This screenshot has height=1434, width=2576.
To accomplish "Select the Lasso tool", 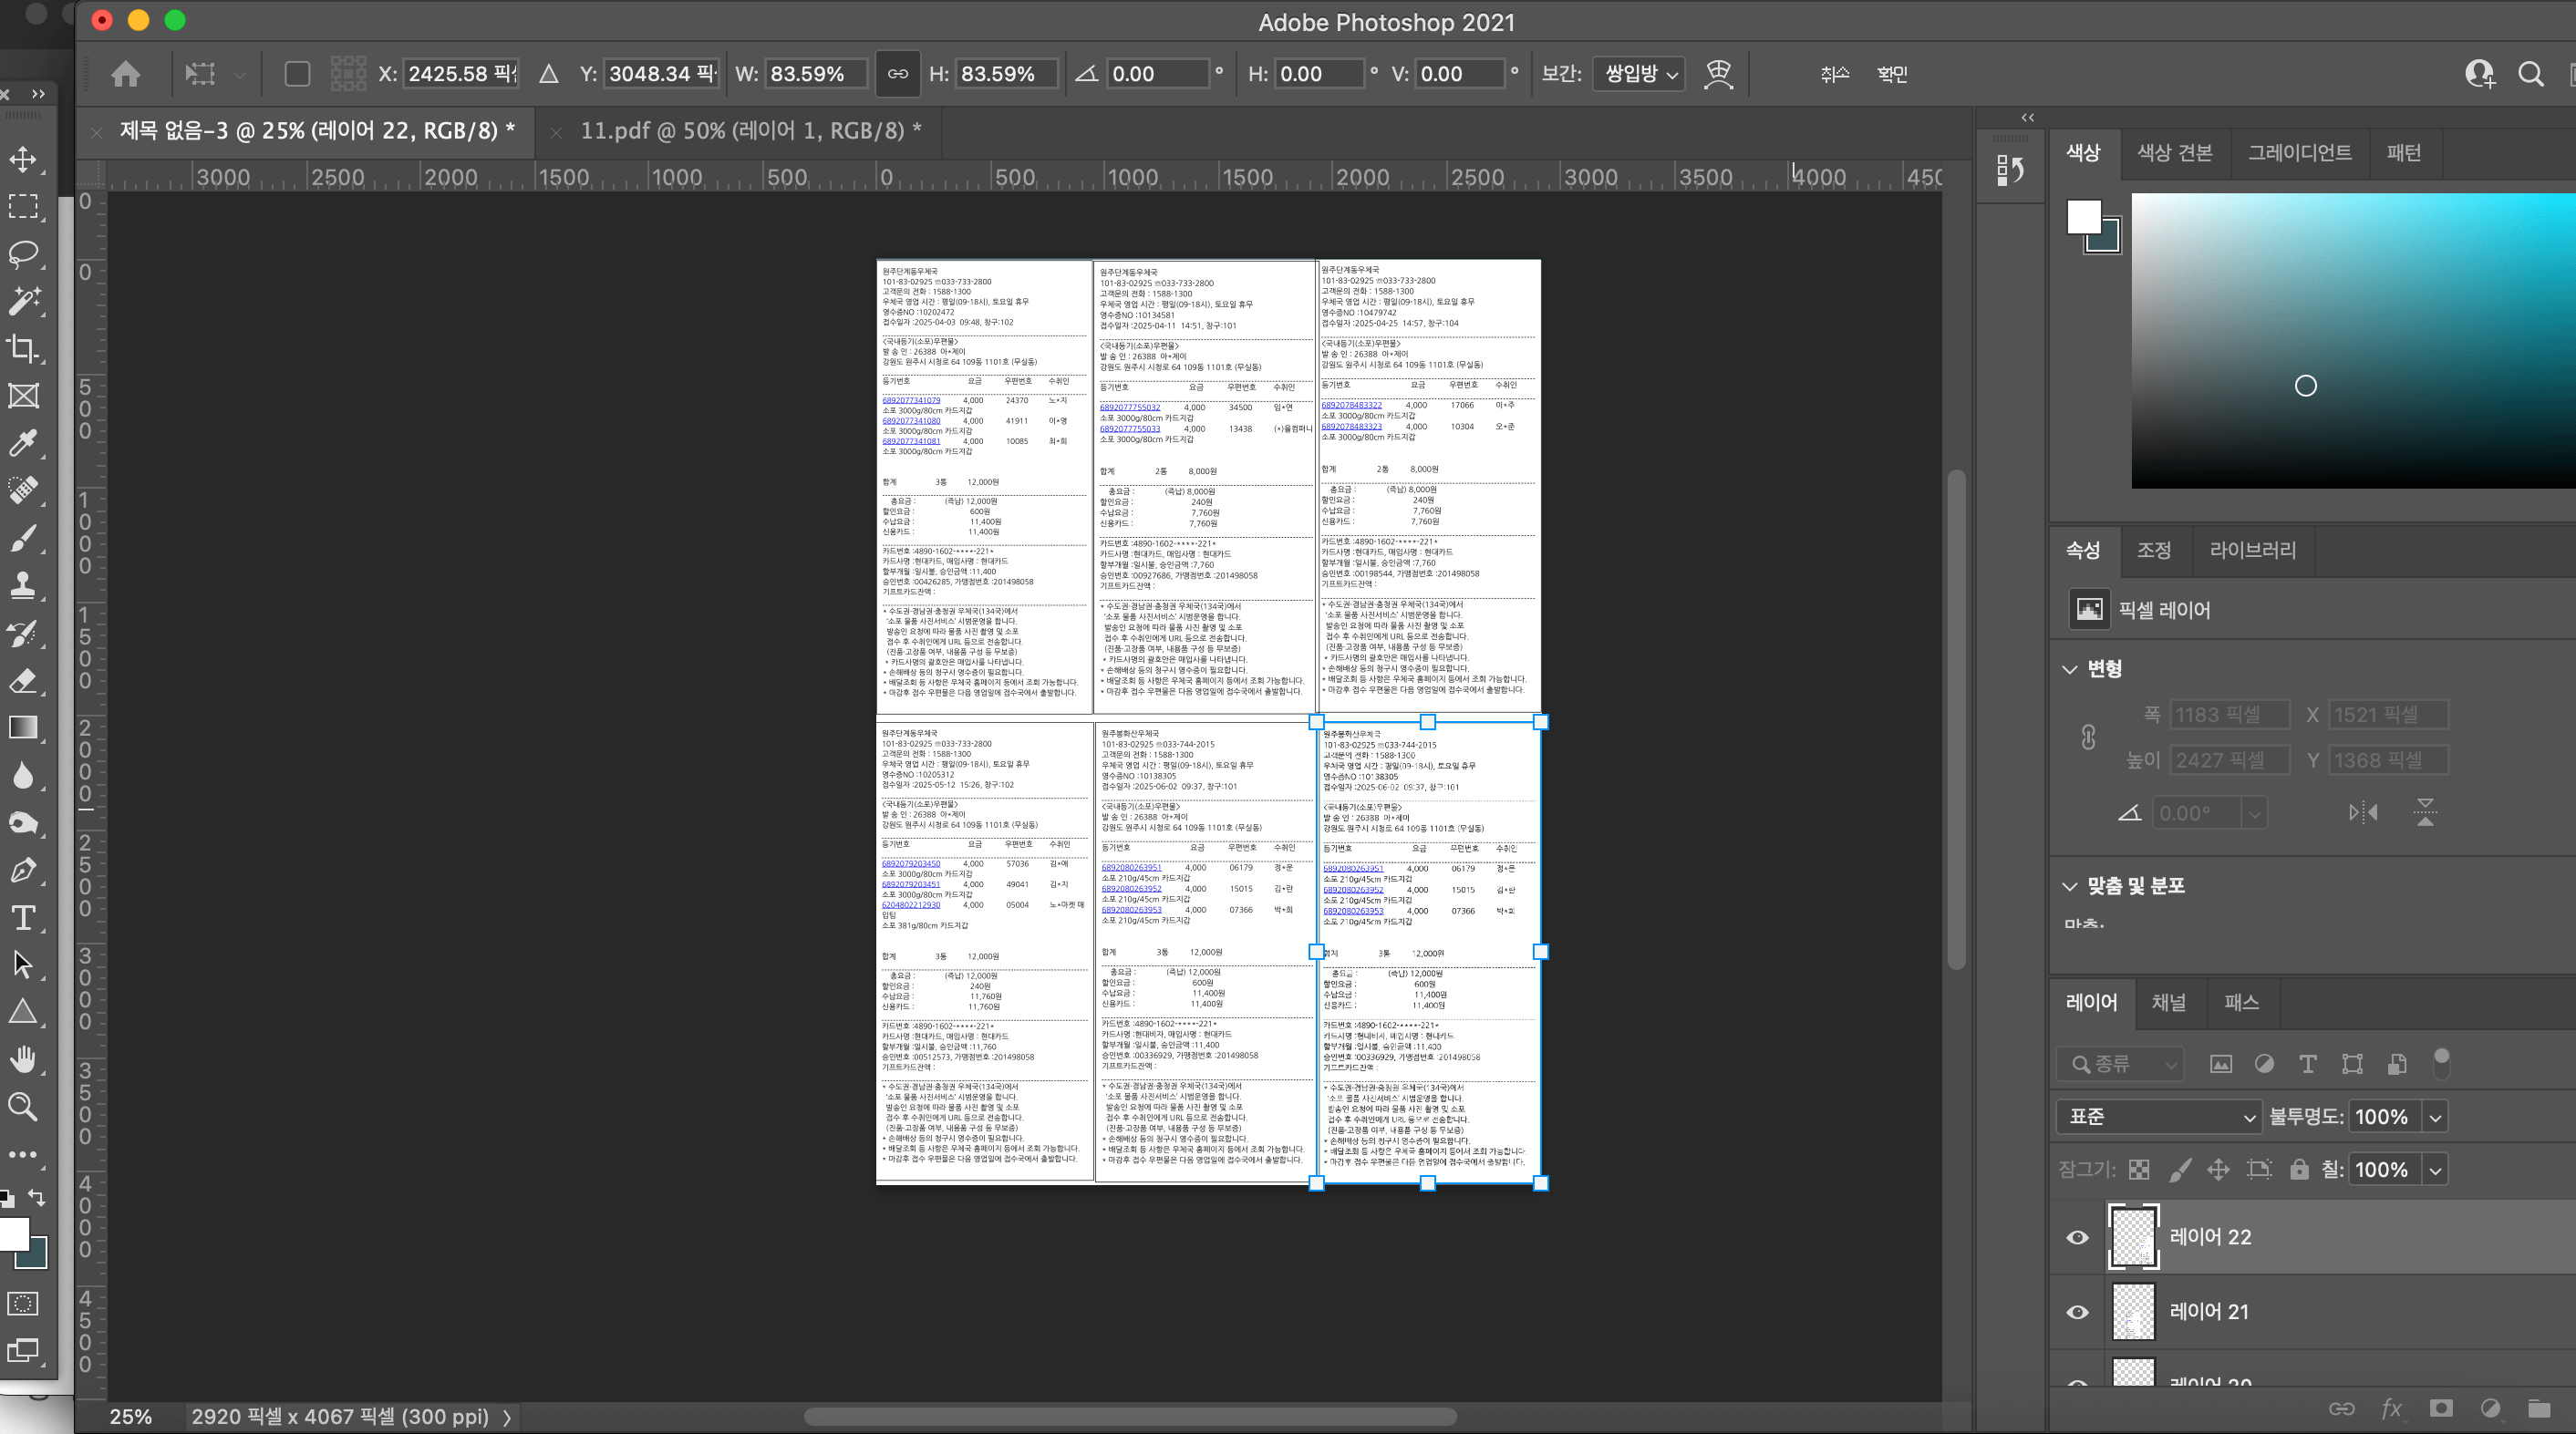I will (23, 252).
